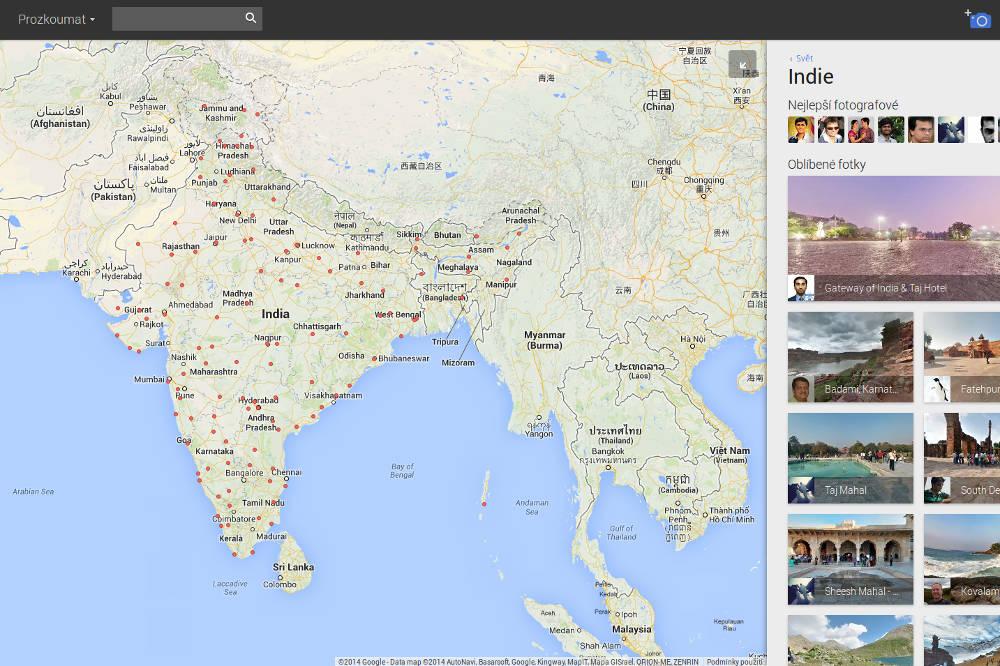Open the Prozkoumat dropdown menu
Screen dimensions: 1000x666
click(x=56, y=19)
